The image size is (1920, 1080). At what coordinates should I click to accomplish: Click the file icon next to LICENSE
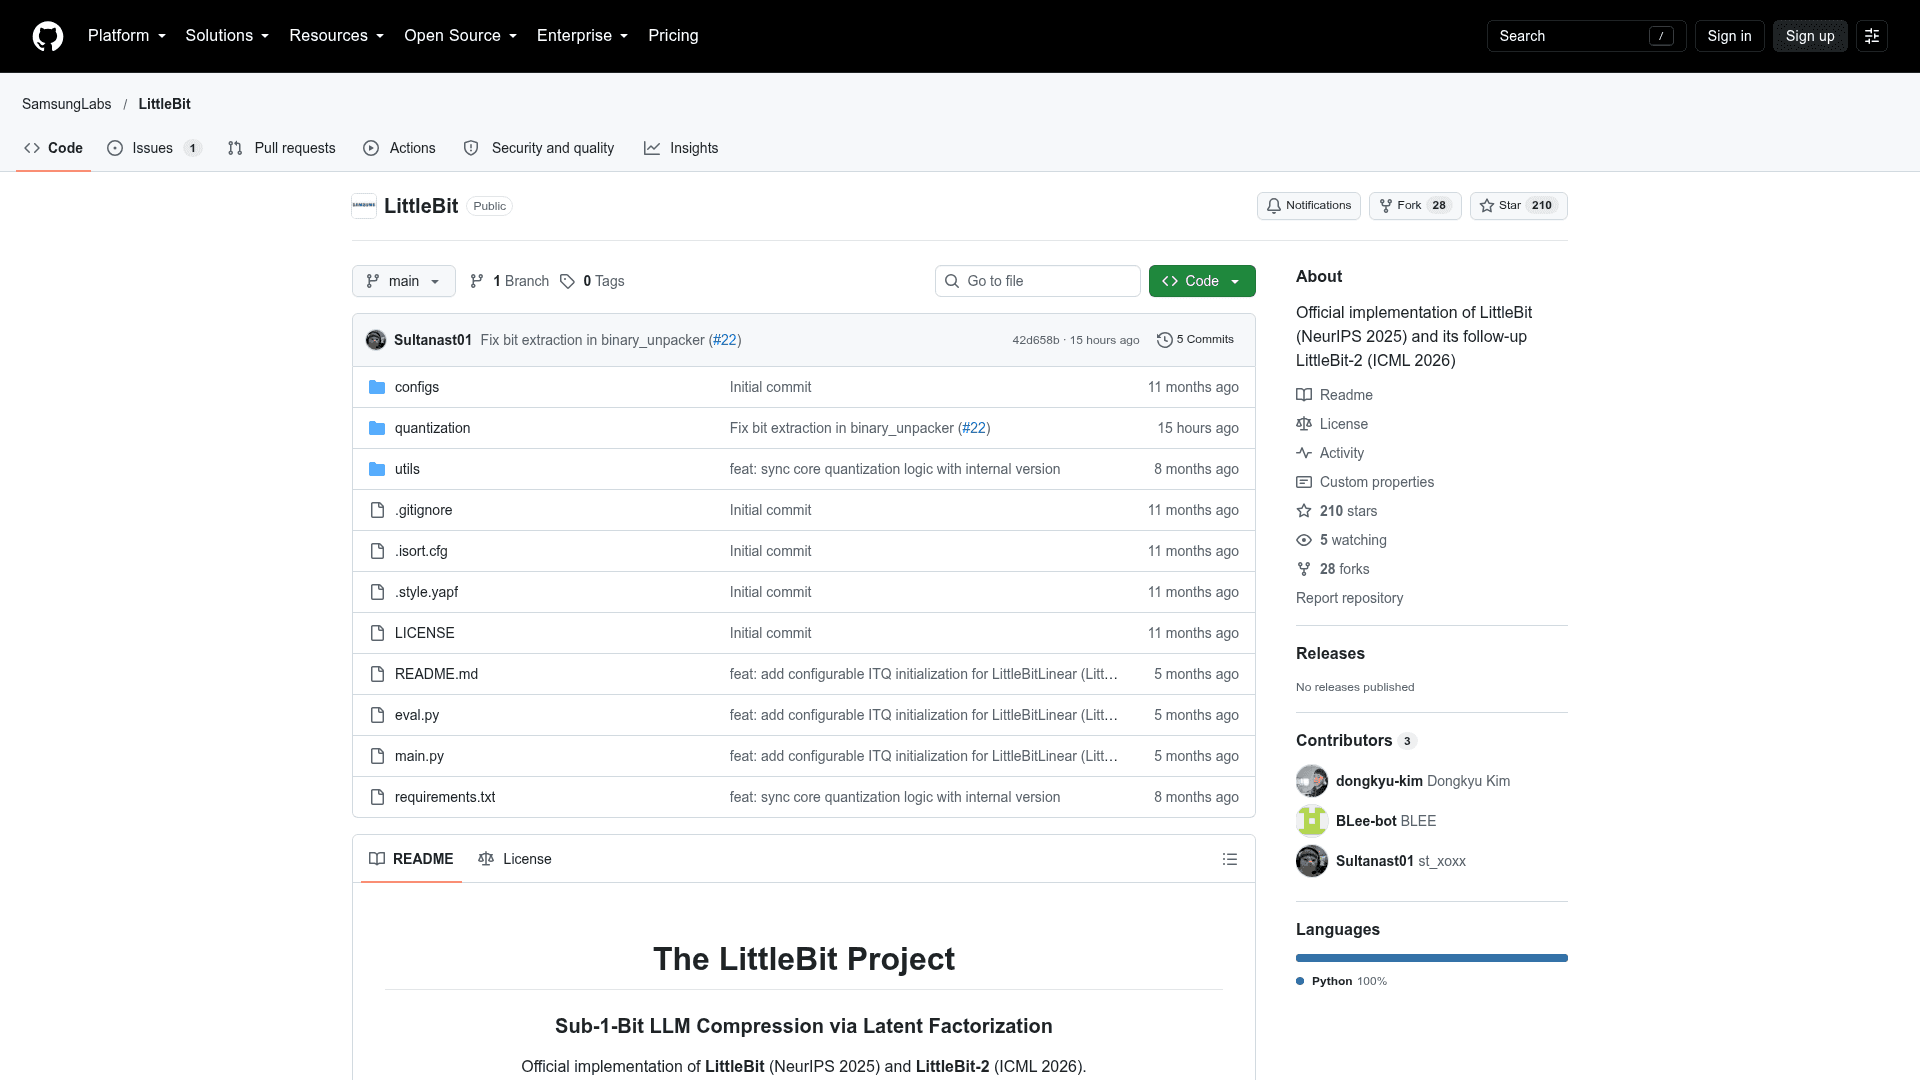[x=377, y=633]
